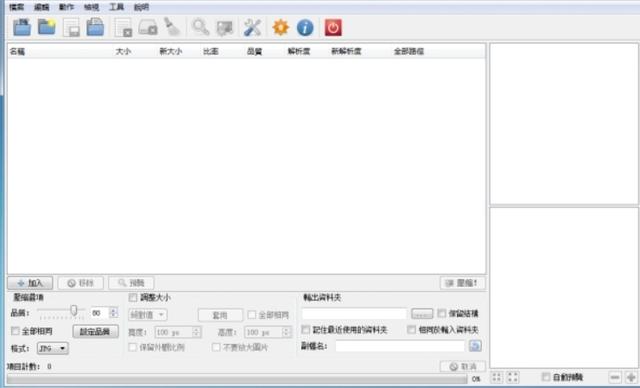640x388 pixels.
Task: Toggle the 保留外觀比例 checkbox
Action: click(x=133, y=347)
